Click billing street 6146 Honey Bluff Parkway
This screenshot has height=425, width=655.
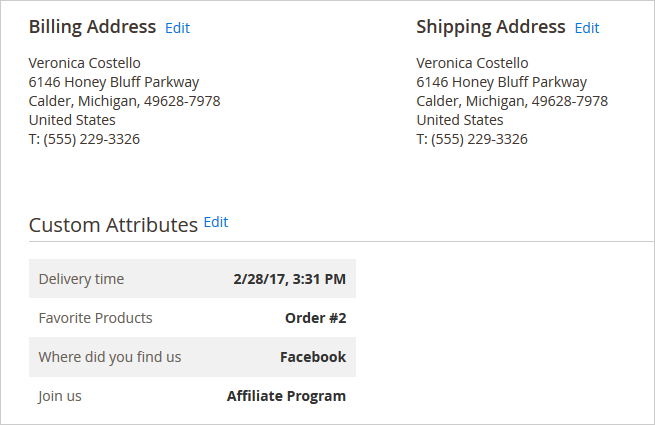[114, 82]
